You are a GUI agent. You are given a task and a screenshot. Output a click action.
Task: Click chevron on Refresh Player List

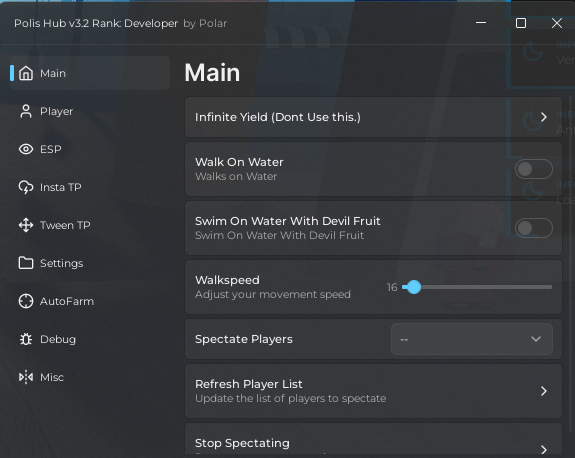pyautogui.click(x=544, y=391)
